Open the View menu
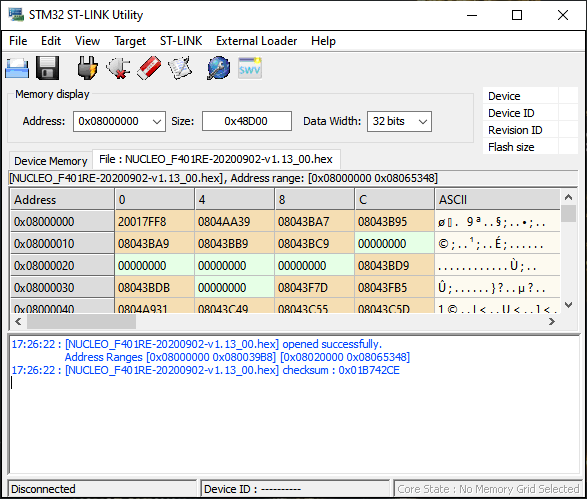Viewport: 587px width, 499px height. pyautogui.click(x=87, y=40)
